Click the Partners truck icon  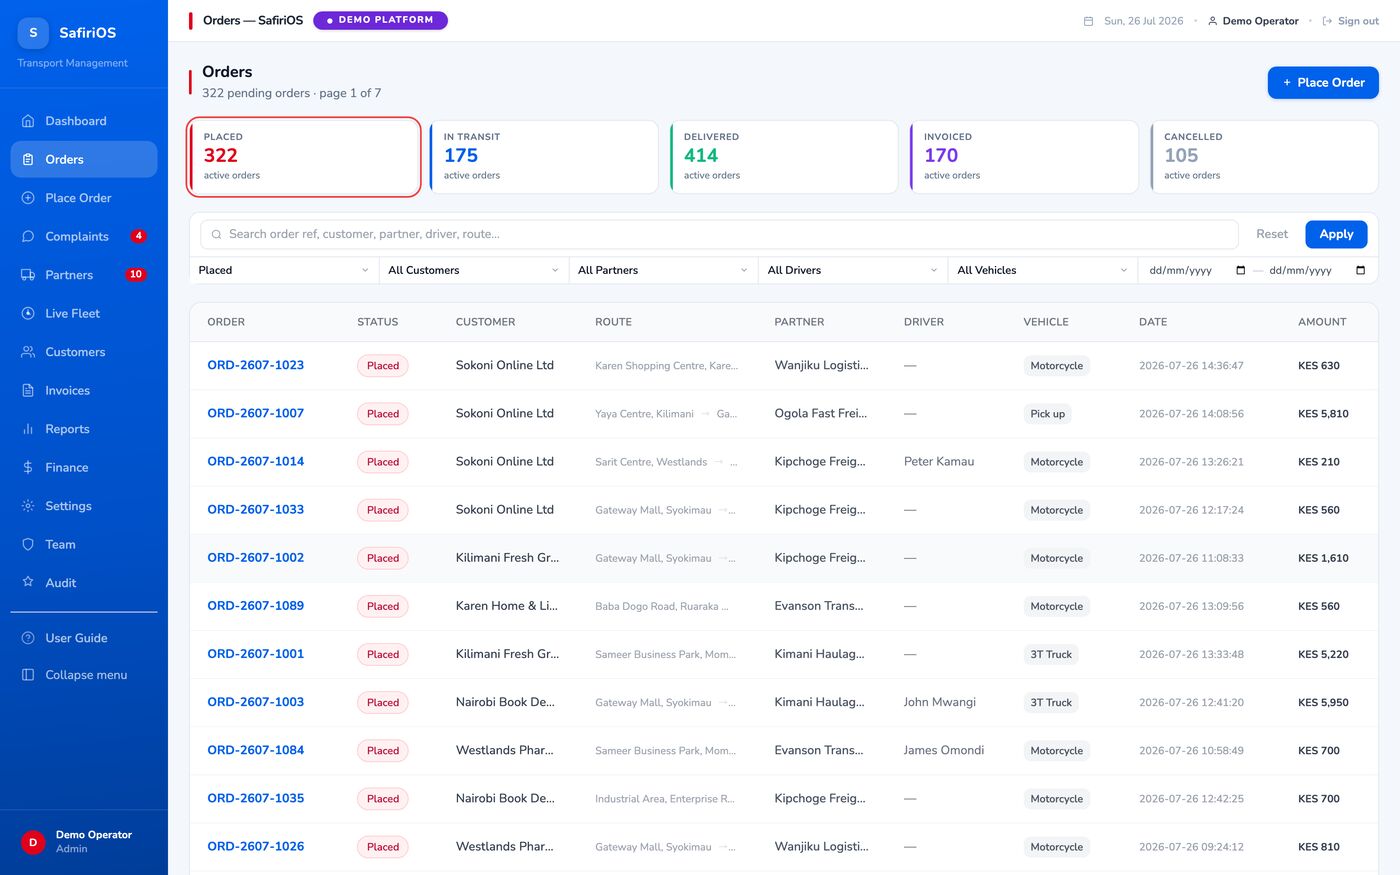coord(28,275)
